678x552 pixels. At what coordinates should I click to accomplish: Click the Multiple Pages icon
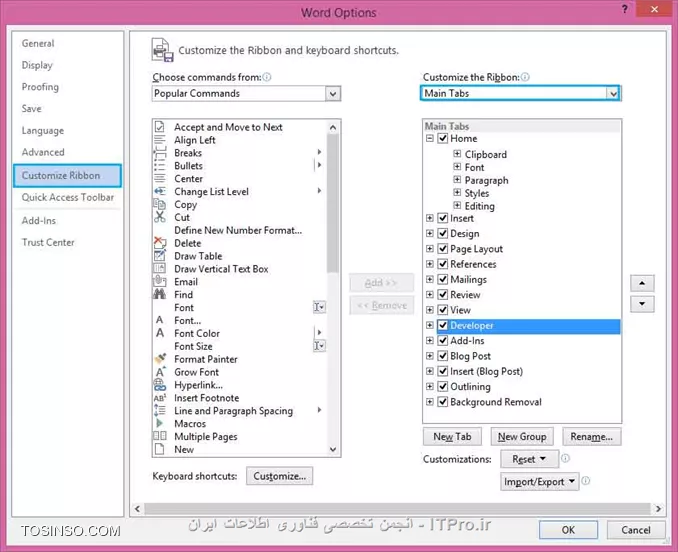point(160,436)
